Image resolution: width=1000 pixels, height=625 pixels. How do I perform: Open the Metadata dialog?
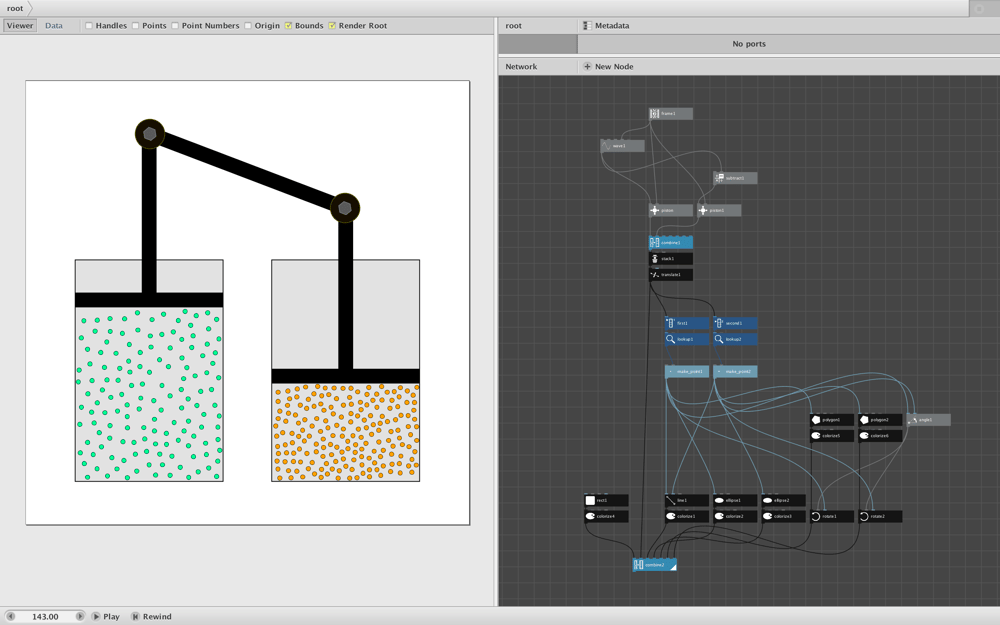click(x=606, y=26)
